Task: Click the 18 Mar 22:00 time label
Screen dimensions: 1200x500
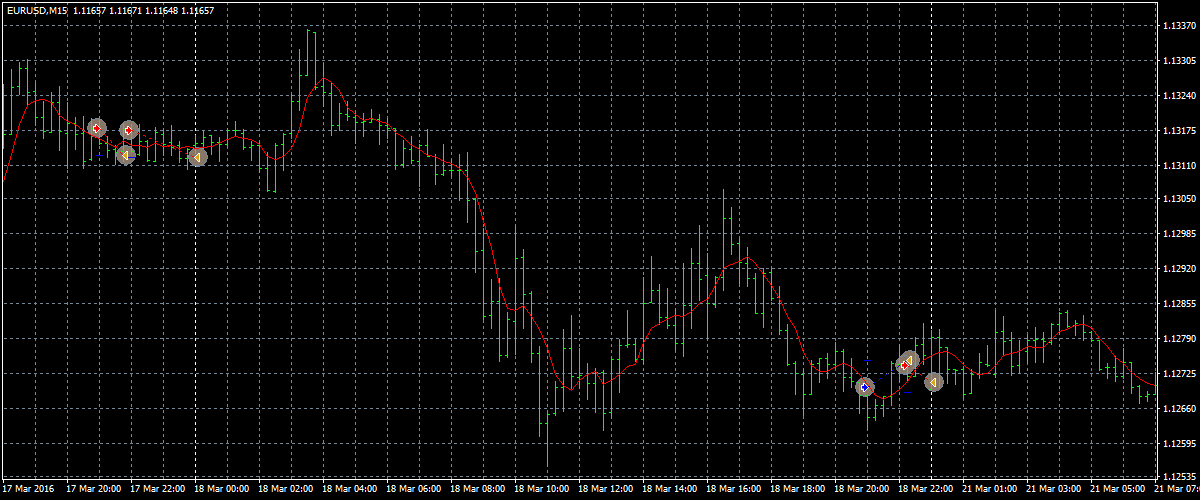Action: tap(926, 490)
